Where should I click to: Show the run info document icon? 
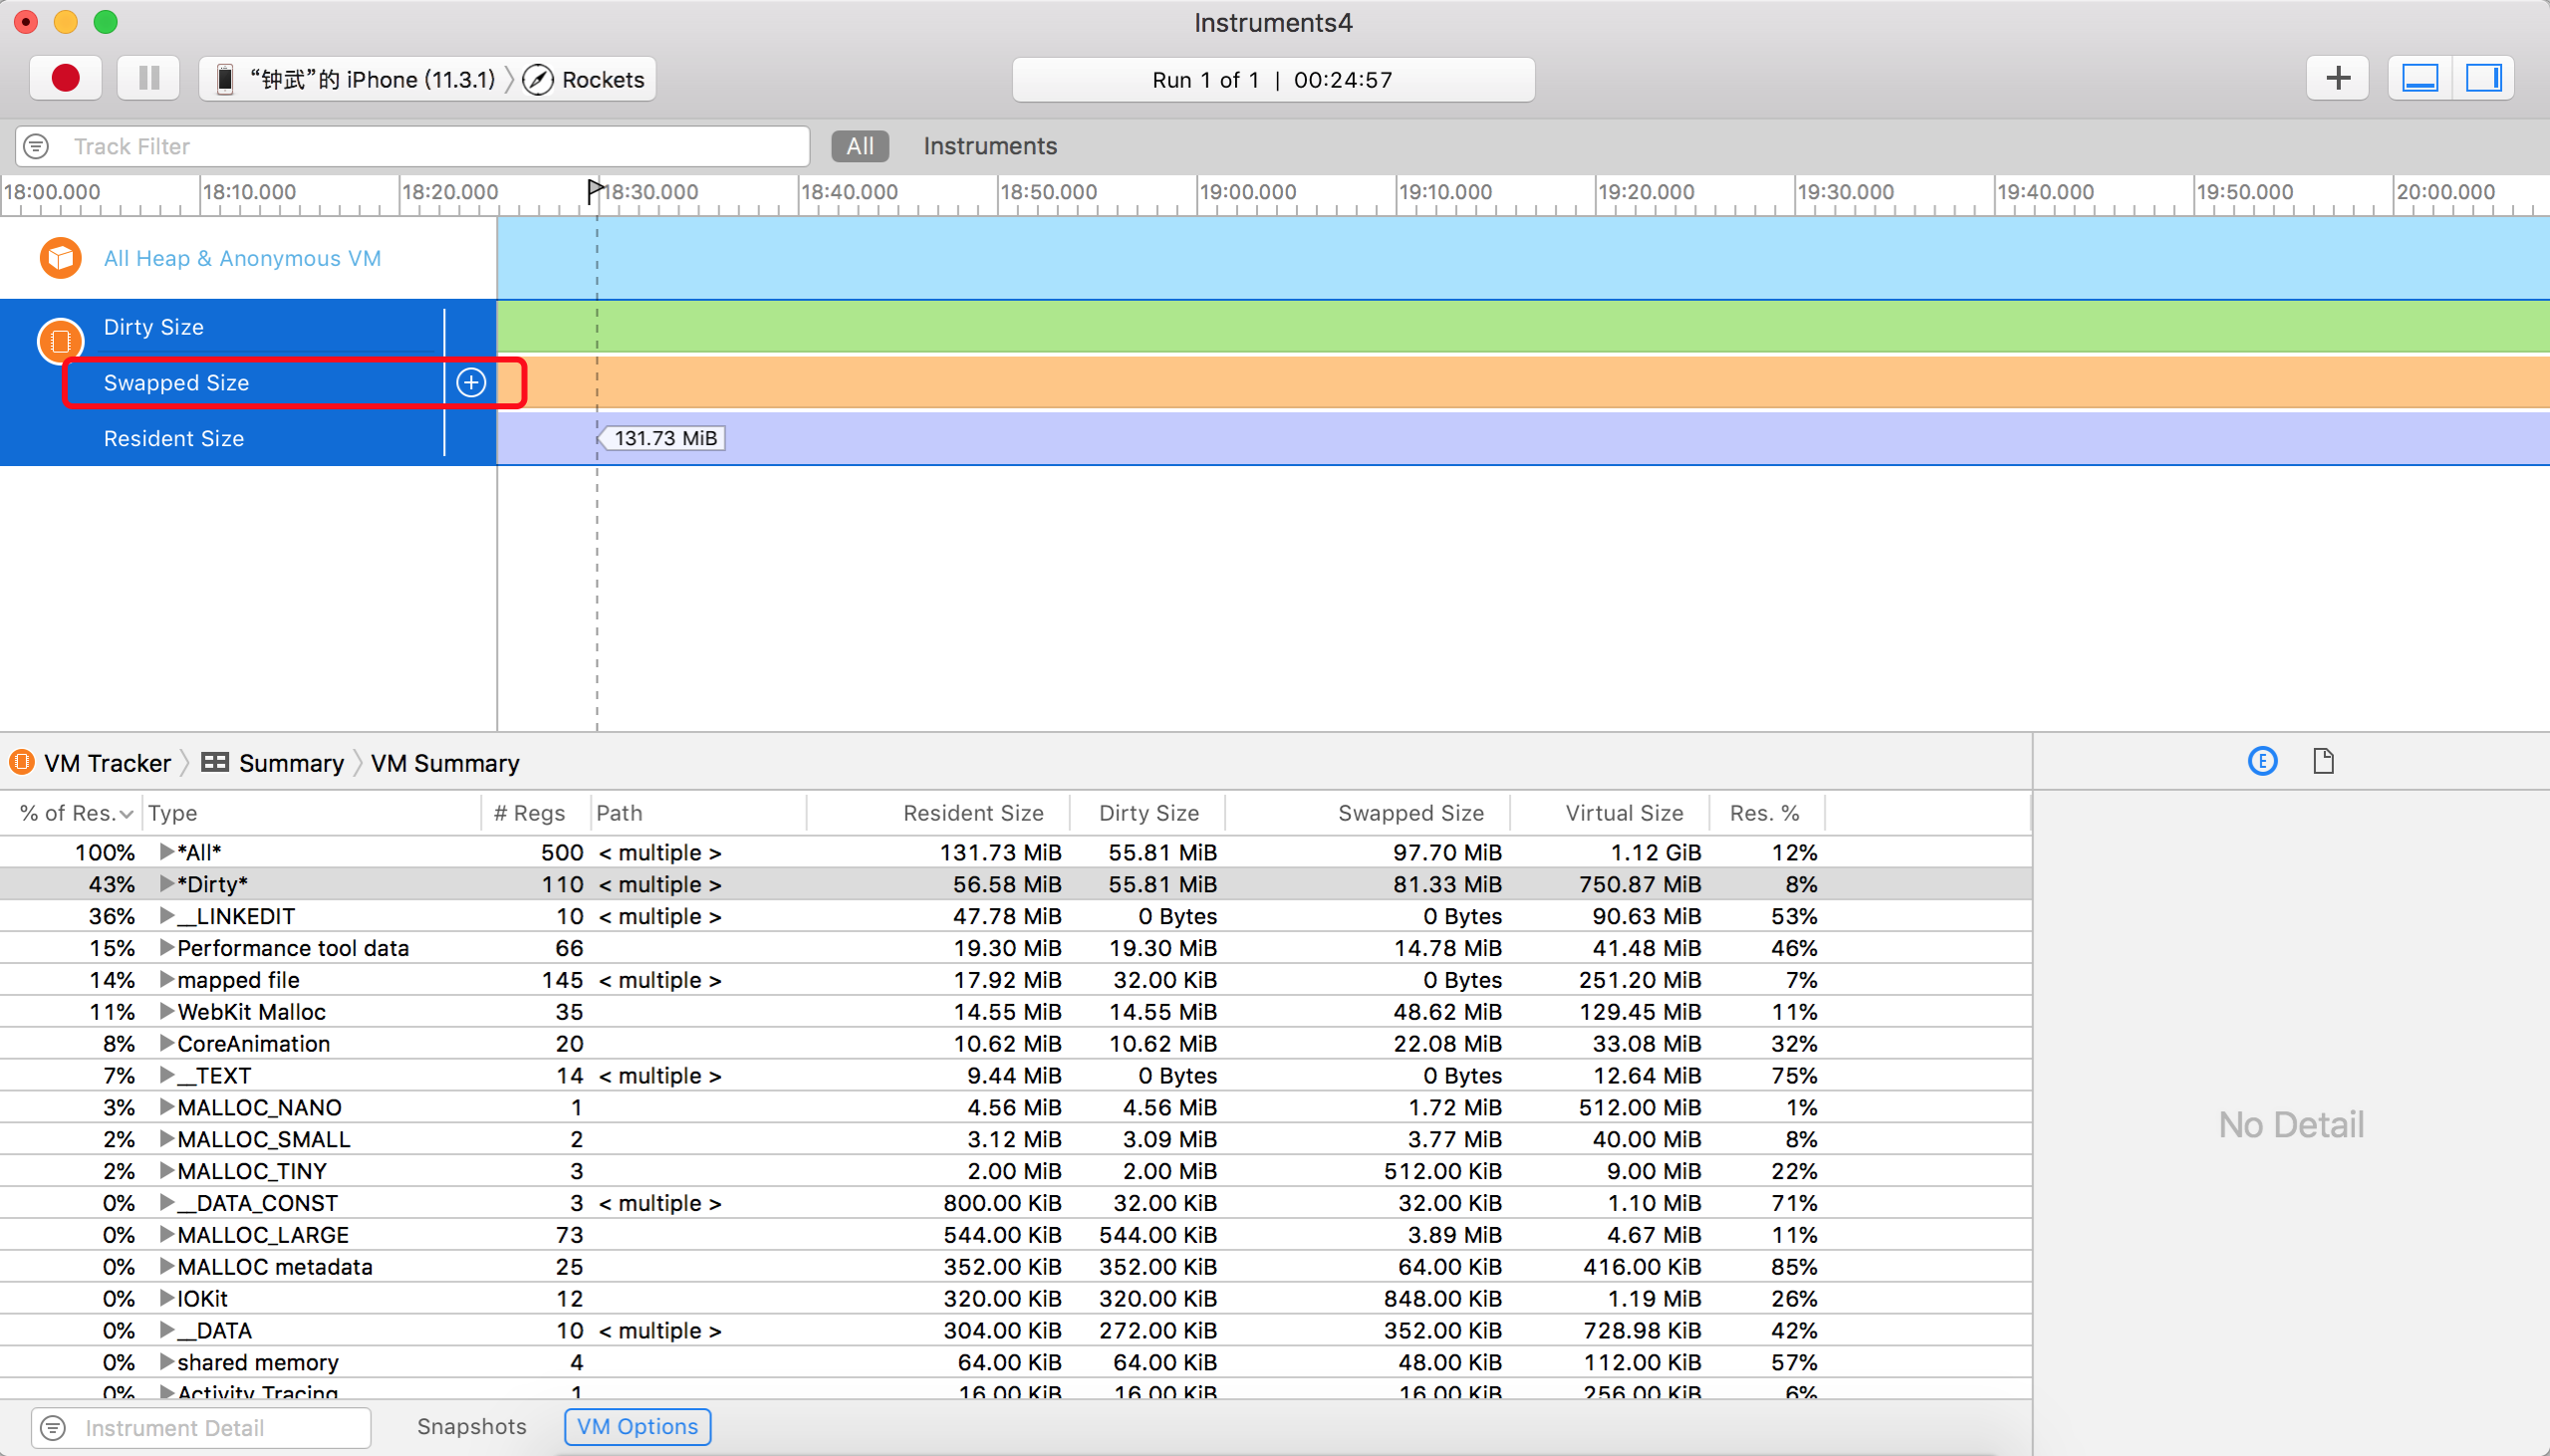point(2323,761)
